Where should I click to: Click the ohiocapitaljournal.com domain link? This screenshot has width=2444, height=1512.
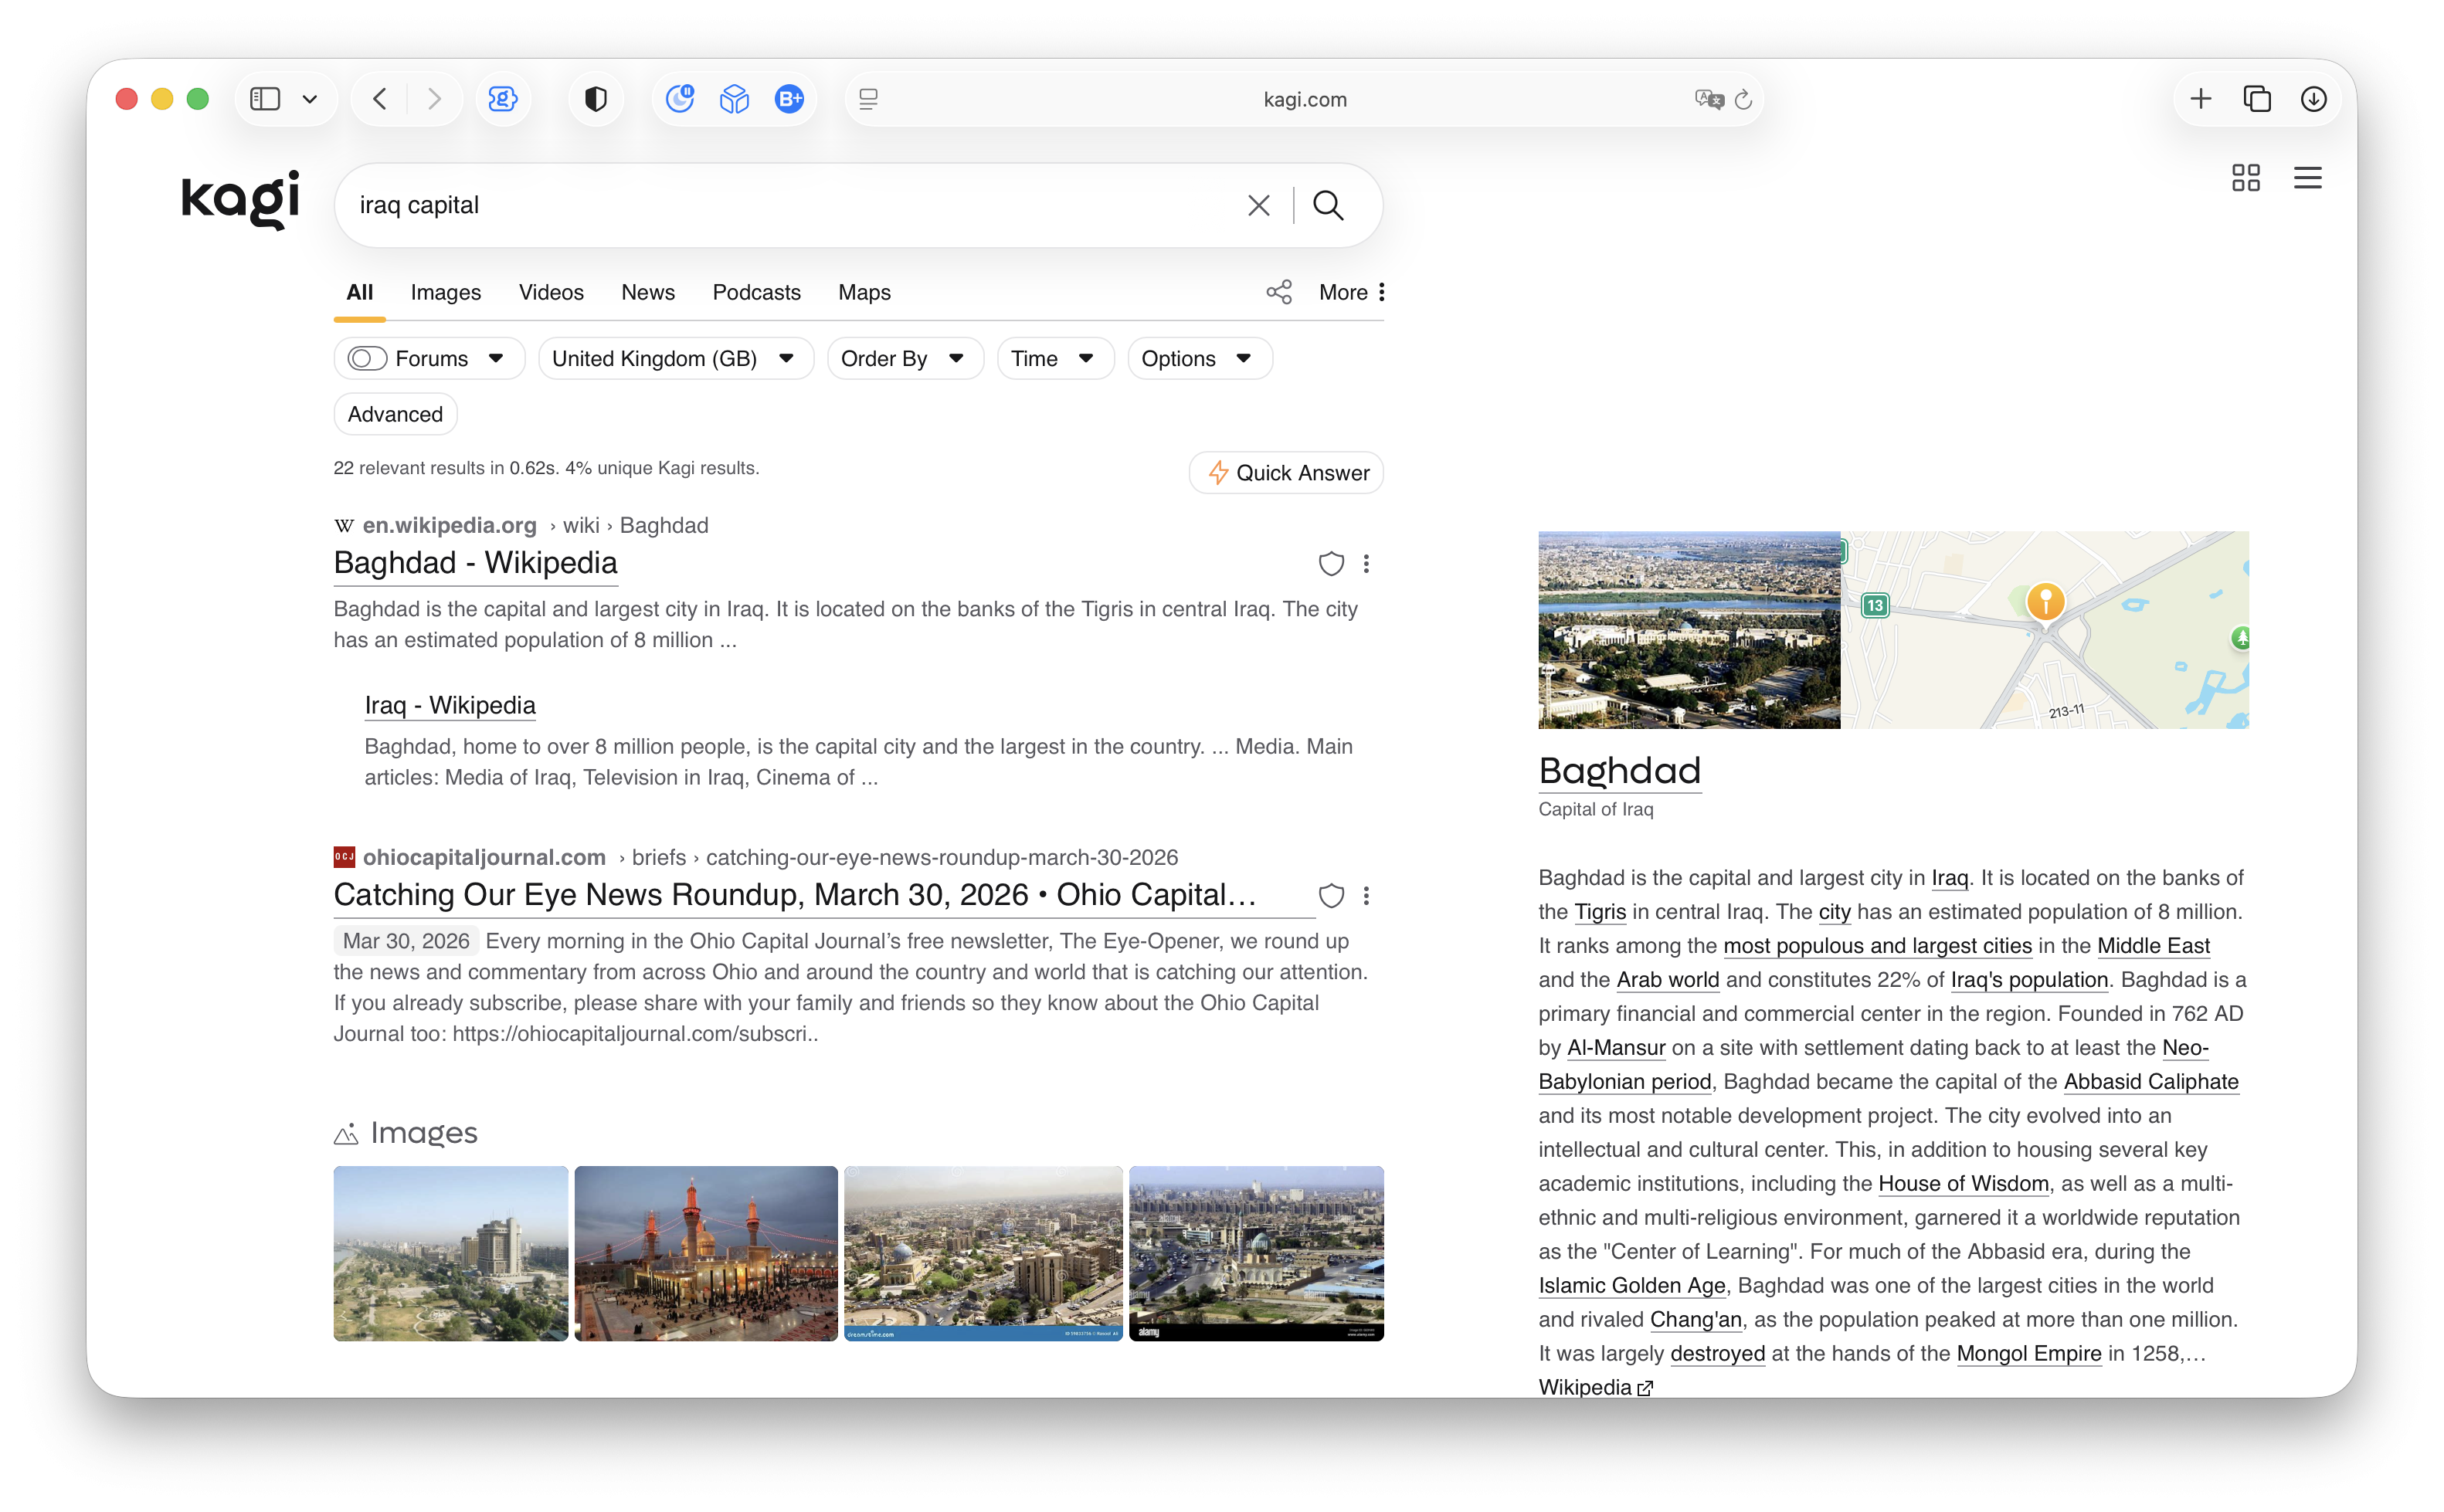(484, 857)
